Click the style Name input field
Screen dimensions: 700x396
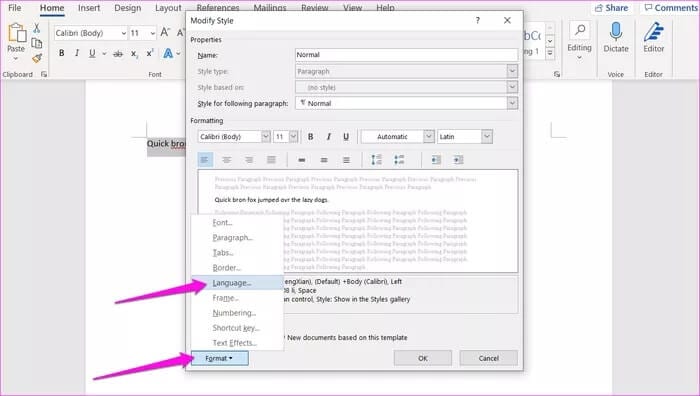406,55
